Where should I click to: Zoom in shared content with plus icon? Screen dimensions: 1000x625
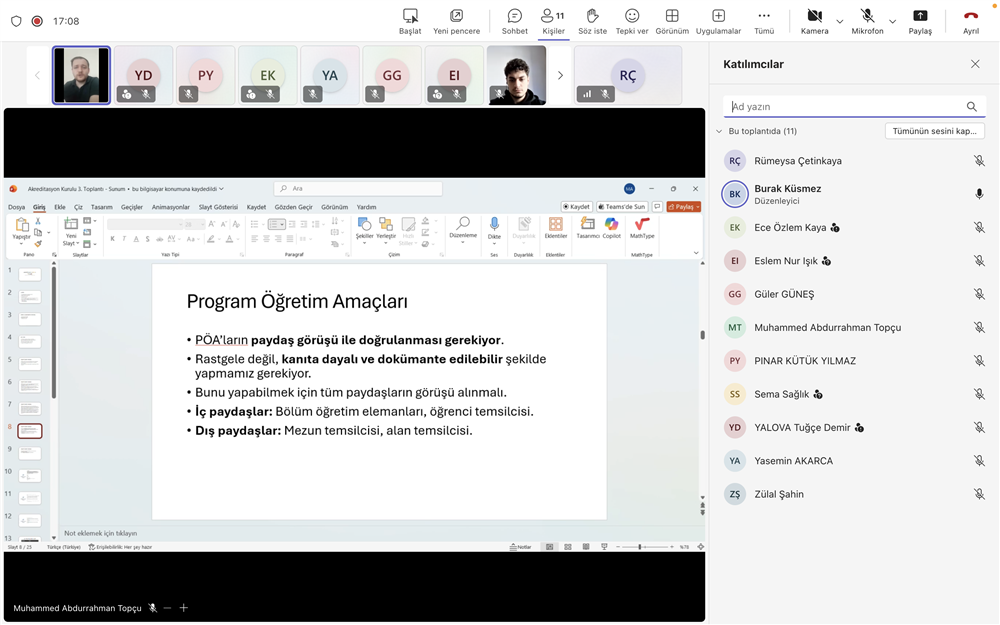tap(184, 608)
